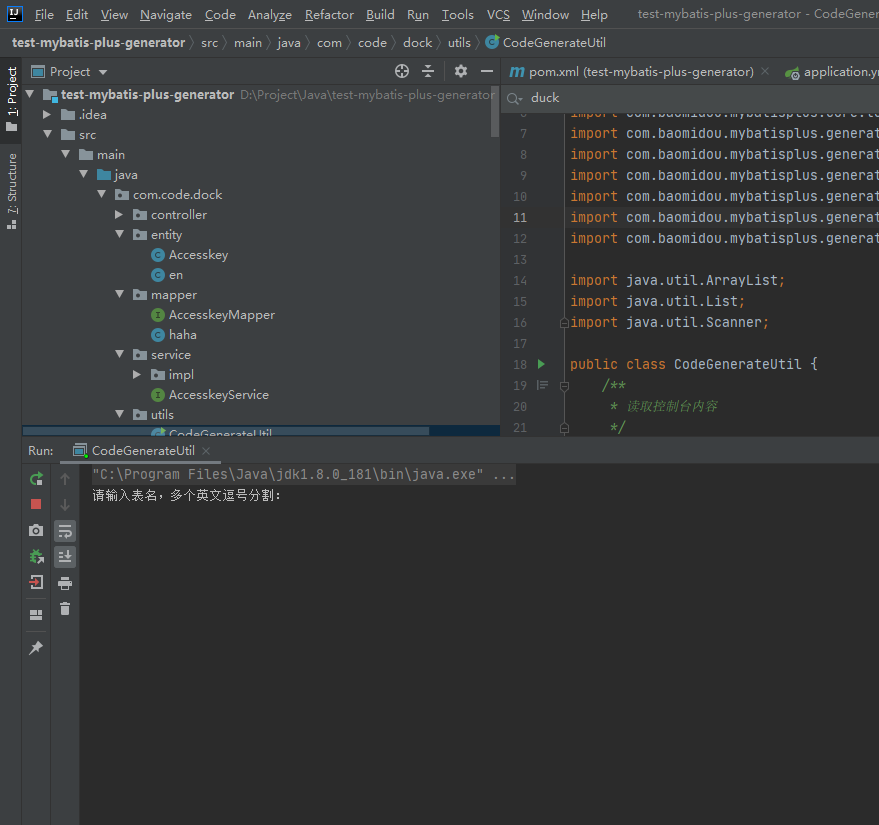Click the utils breadcrumb
This screenshot has width=879, height=825.
(x=459, y=43)
